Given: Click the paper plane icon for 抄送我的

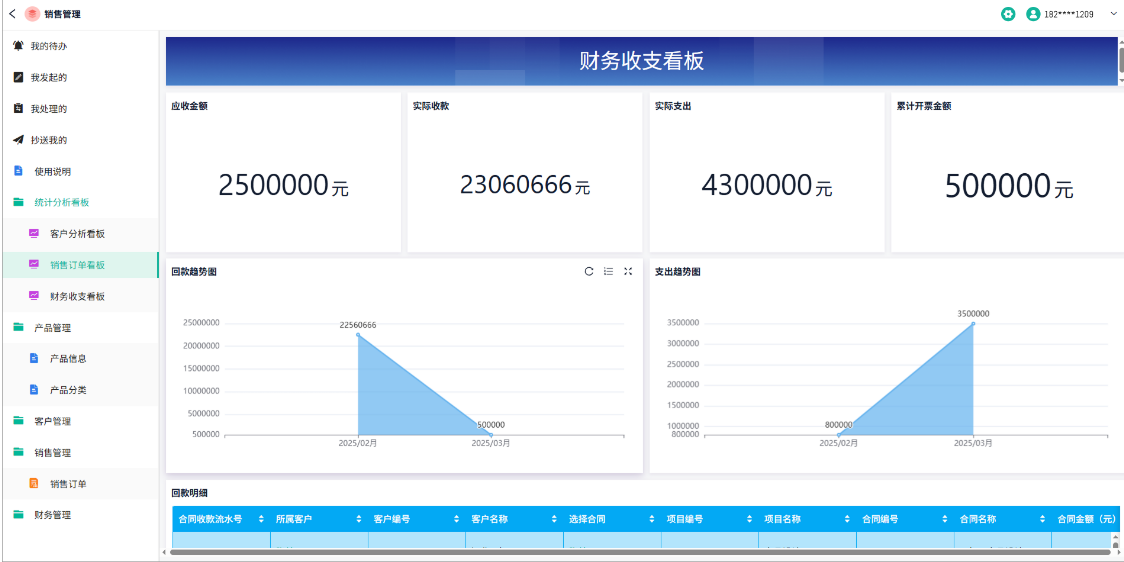Looking at the screenshot, I should coord(19,140).
